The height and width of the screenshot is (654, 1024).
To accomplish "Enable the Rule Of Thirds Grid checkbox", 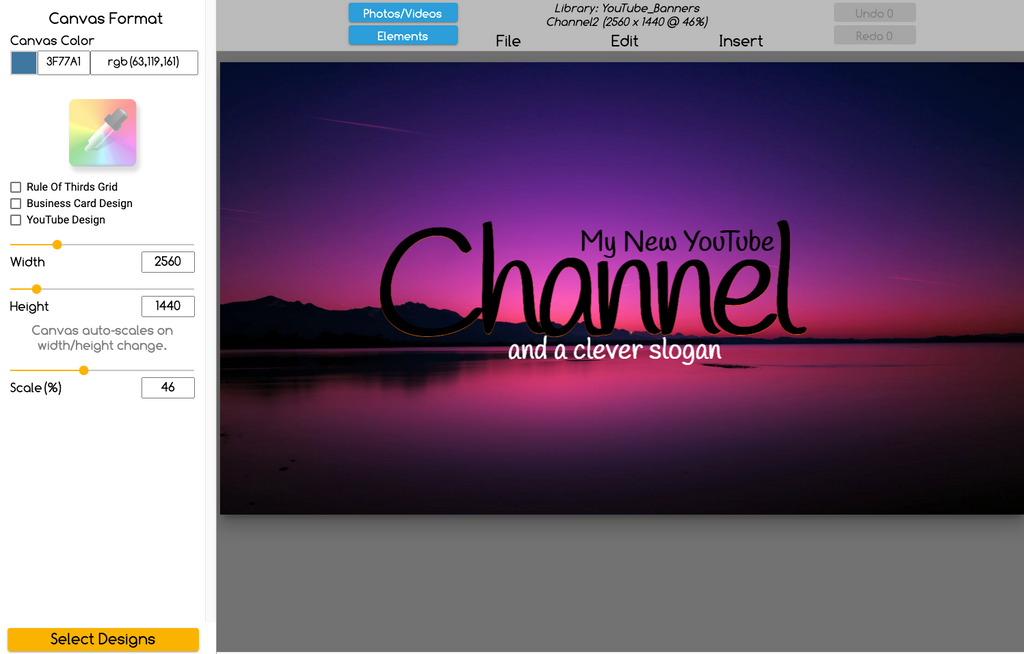I will pos(16,187).
